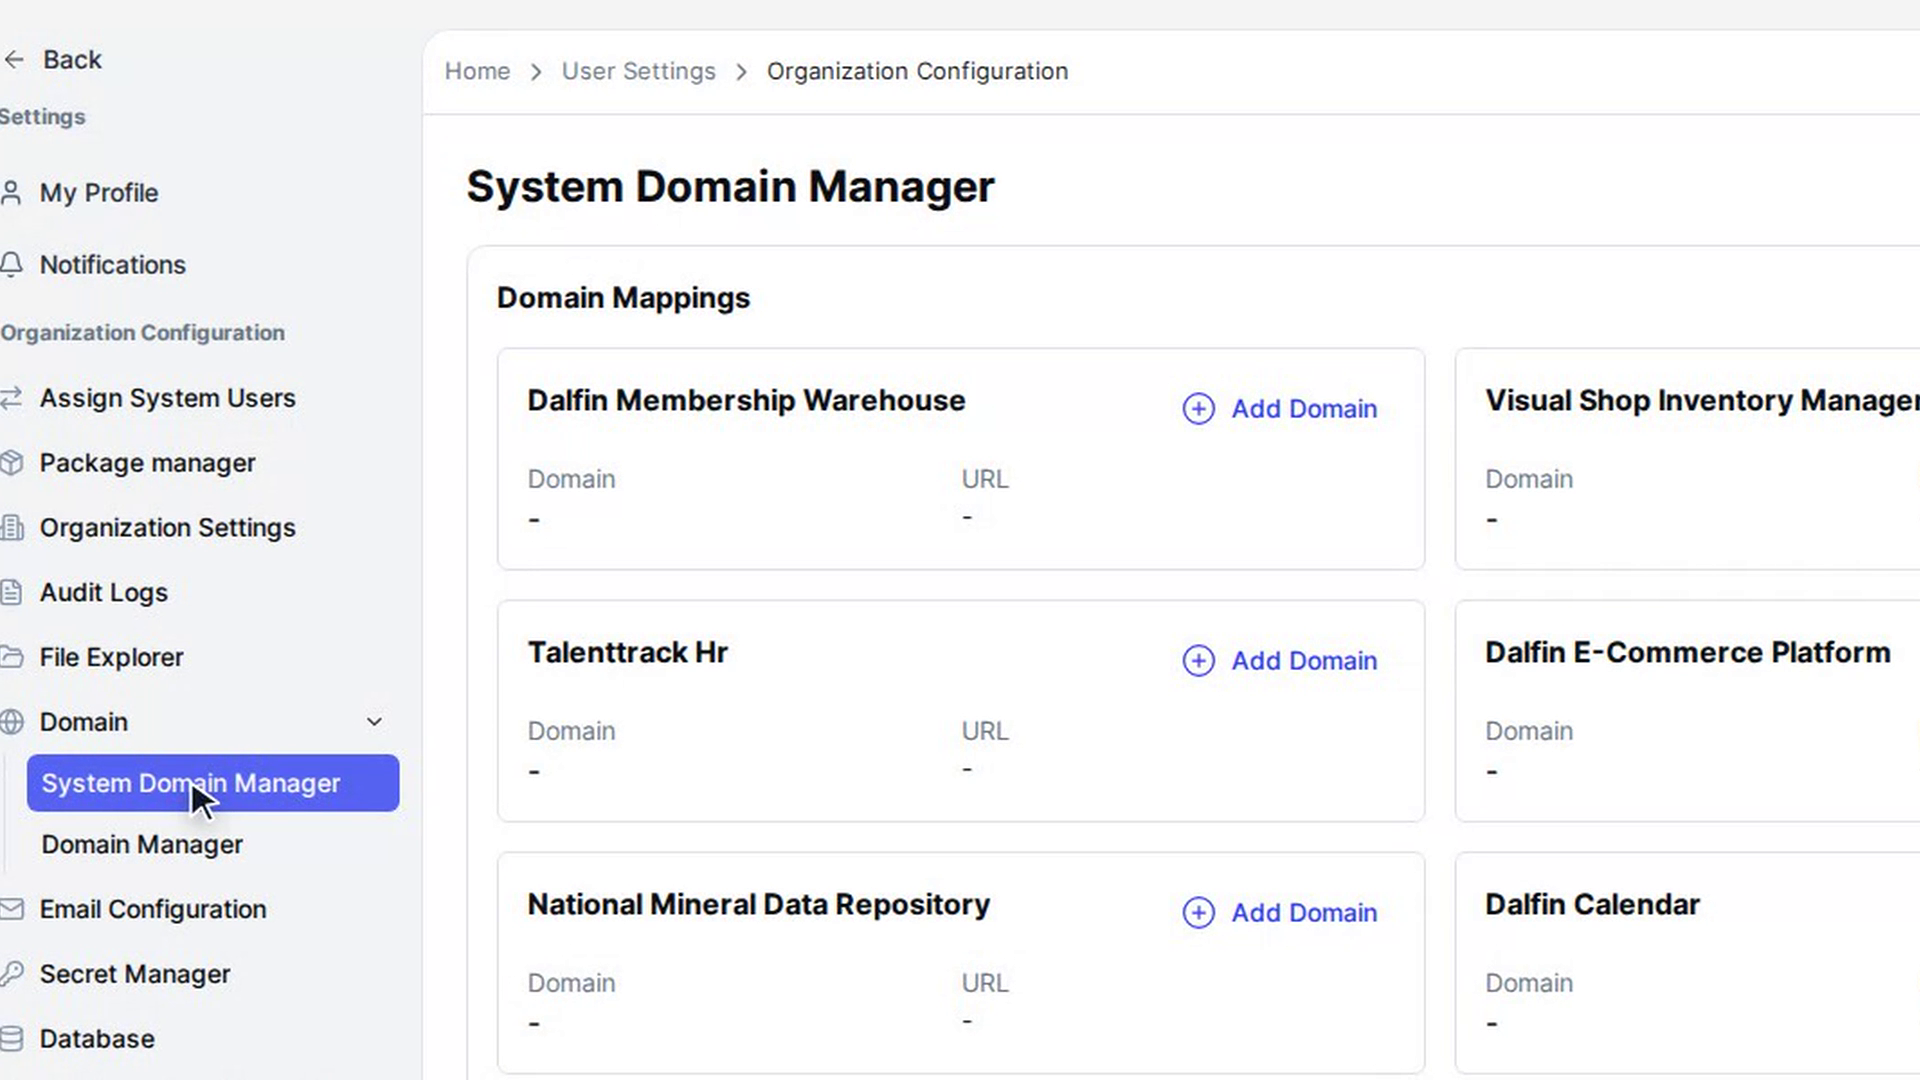Click the plus icon for Talenttrack Hr
Screen dimensions: 1920x1080
pyautogui.click(x=1198, y=661)
